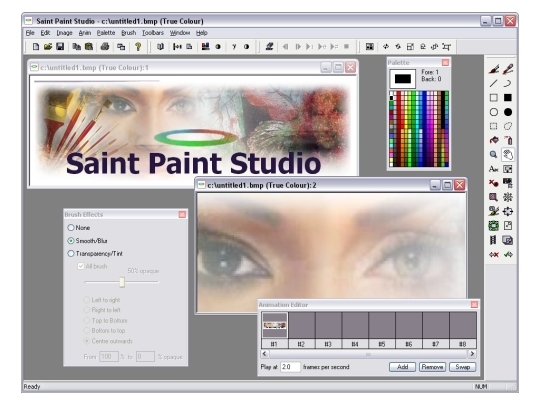Screen dimensions: 540x405
Task: Click the Paste clipboard toolbar icon
Action: pyautogui.click(x=89, y=46)
